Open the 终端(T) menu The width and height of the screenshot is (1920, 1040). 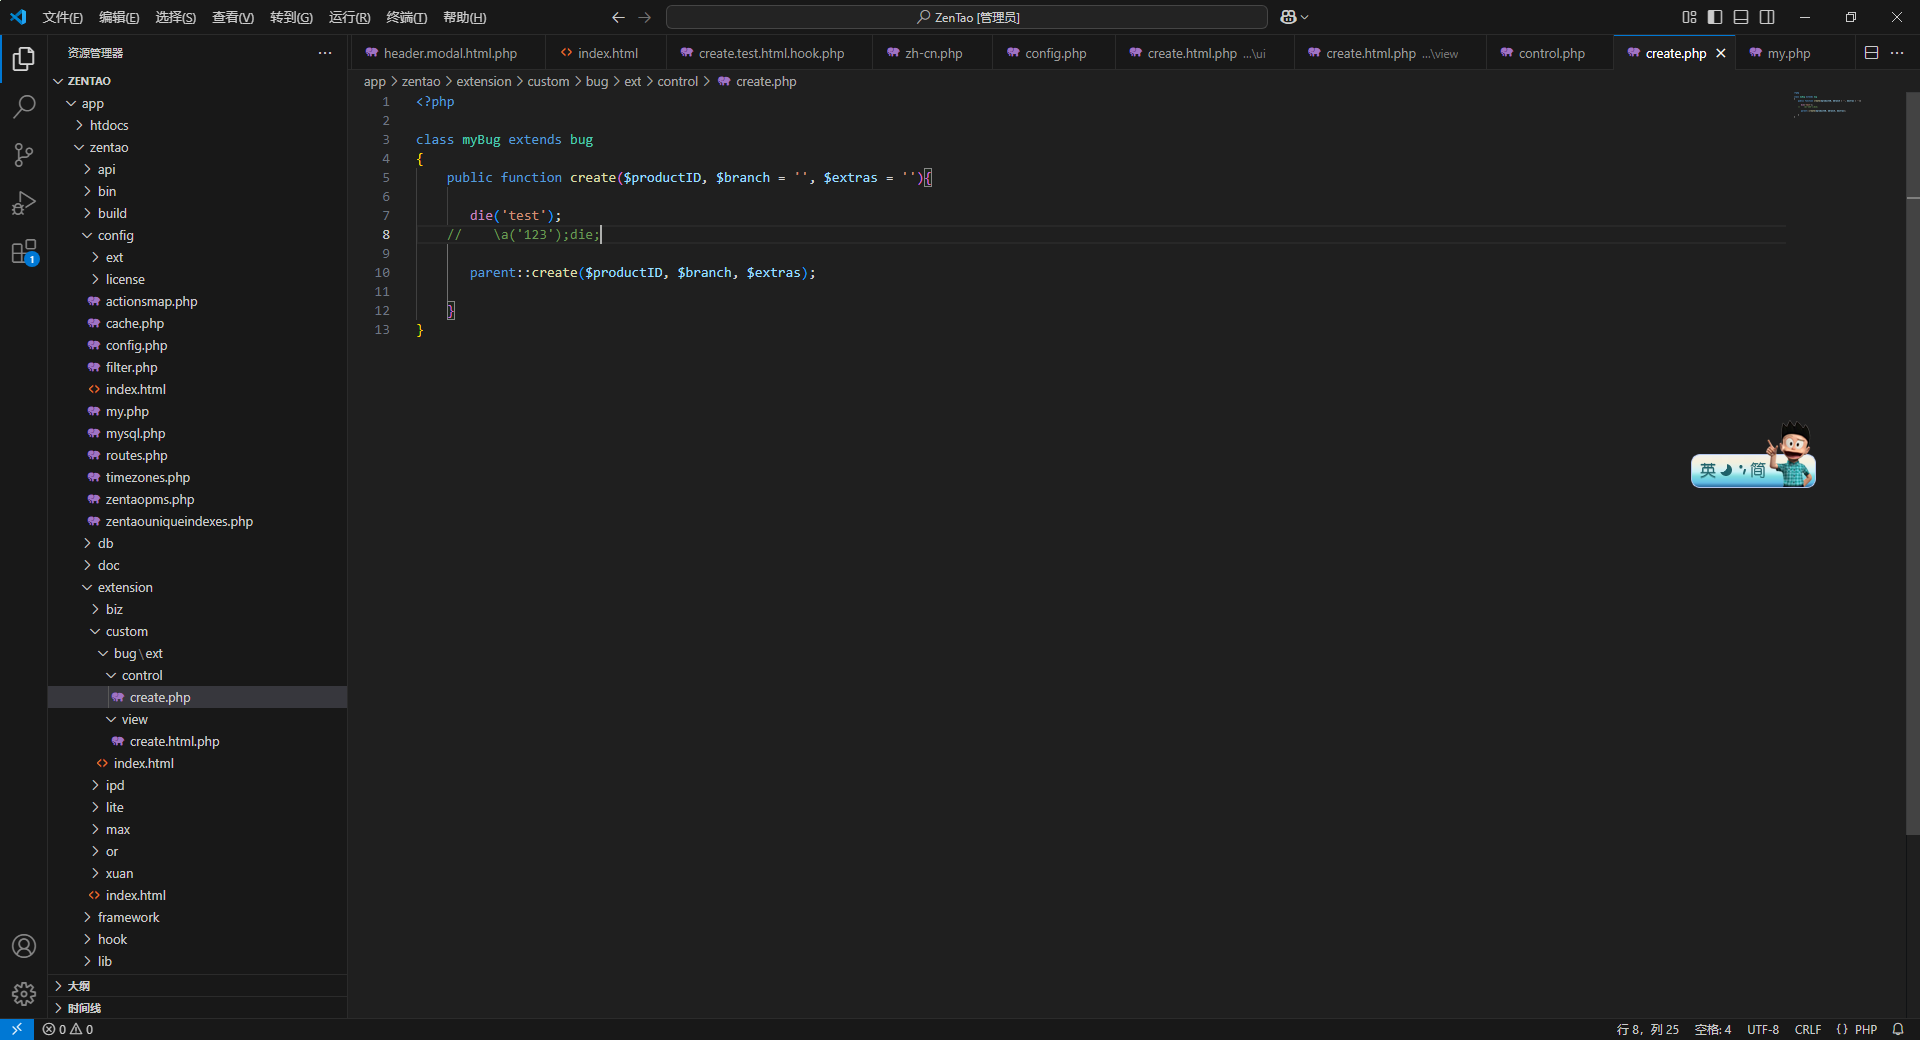[406, 17]
